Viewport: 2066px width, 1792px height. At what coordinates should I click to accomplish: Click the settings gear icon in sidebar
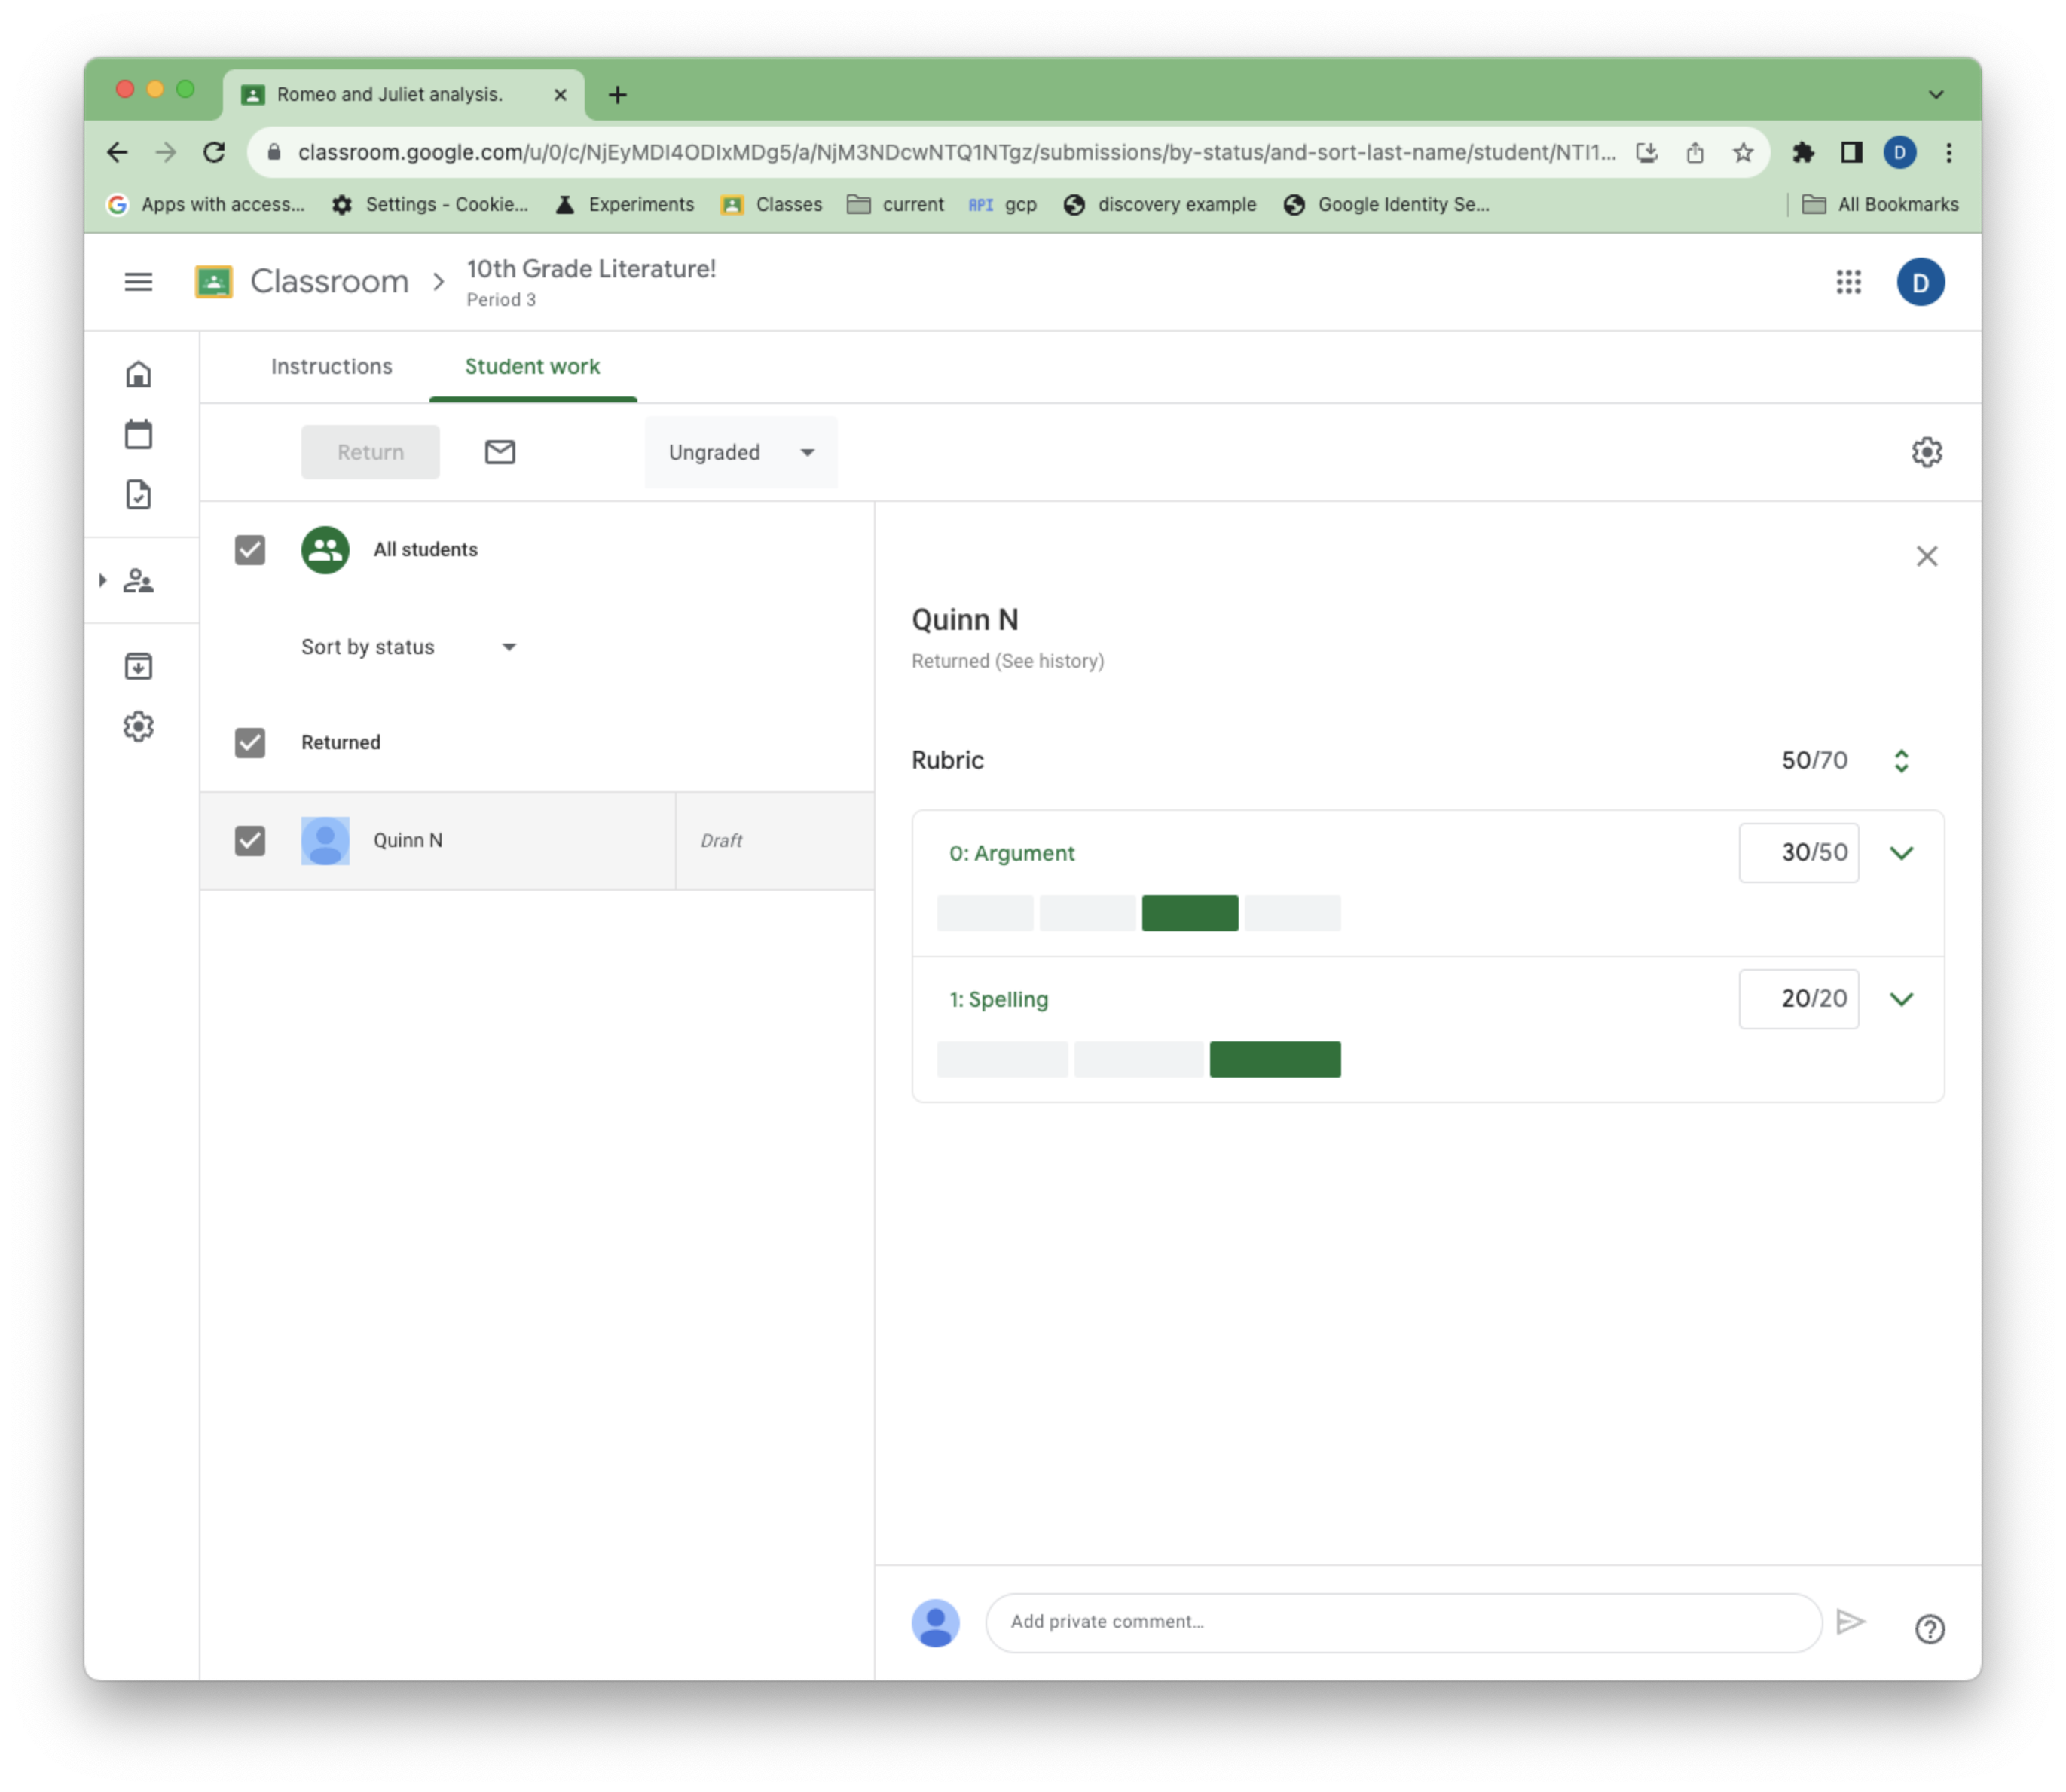click(139, 726)
